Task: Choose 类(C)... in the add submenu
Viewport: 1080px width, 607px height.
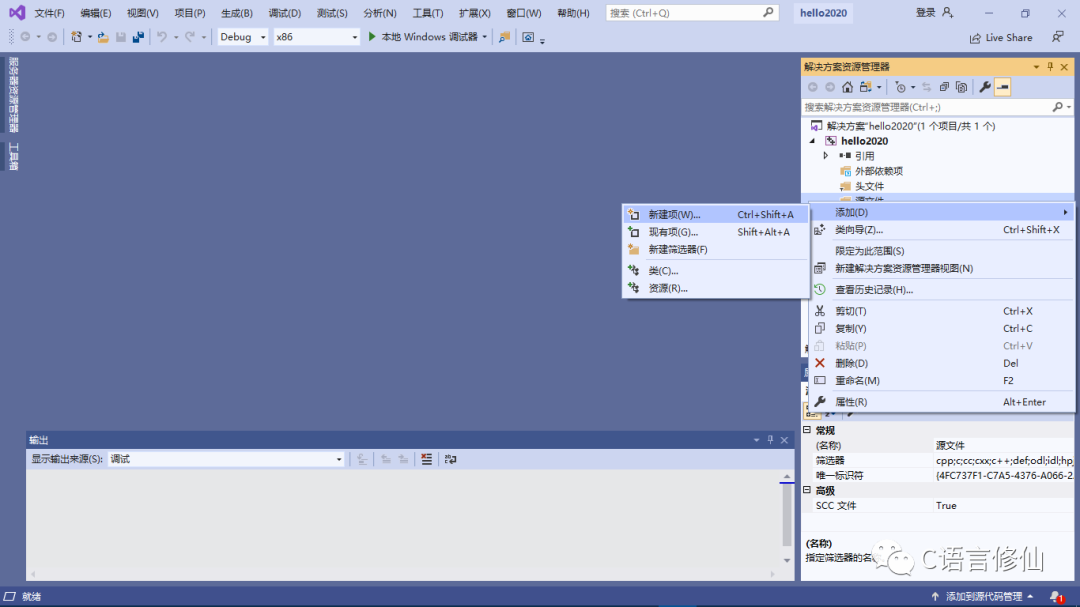Action: pyautogui.click(x=715, y=271)
